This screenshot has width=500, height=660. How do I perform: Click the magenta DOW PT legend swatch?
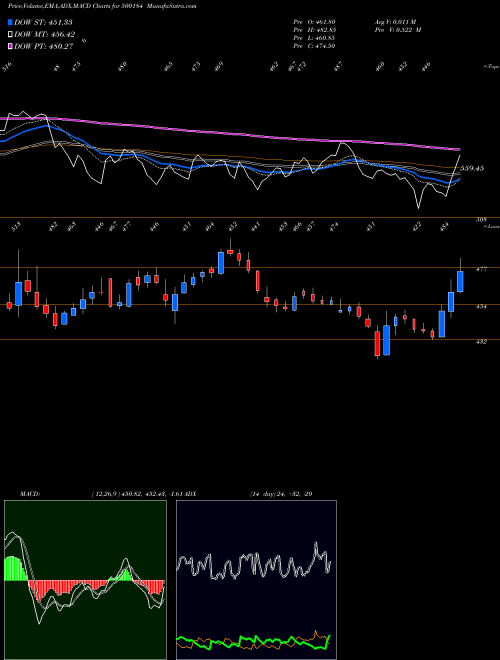[11, 46]
